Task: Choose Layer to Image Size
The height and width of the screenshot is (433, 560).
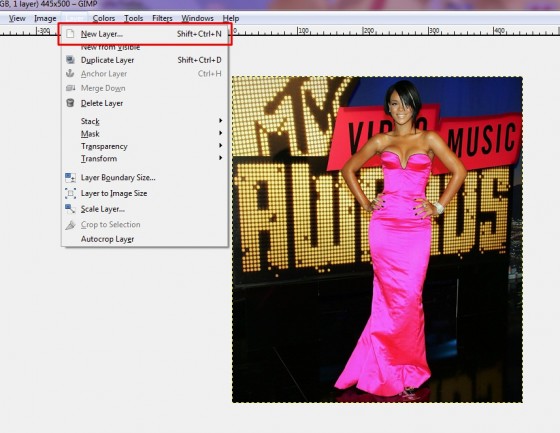Action: click(x=145, y=193)
